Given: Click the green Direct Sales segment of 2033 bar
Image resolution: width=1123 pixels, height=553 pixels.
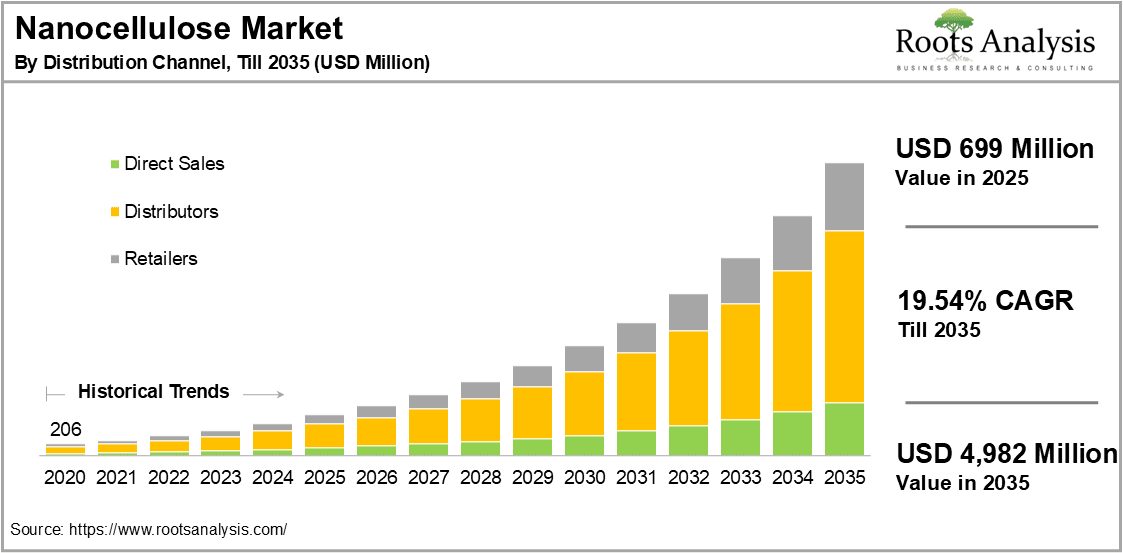Looking at the screenshot, I should pos(740,438).
